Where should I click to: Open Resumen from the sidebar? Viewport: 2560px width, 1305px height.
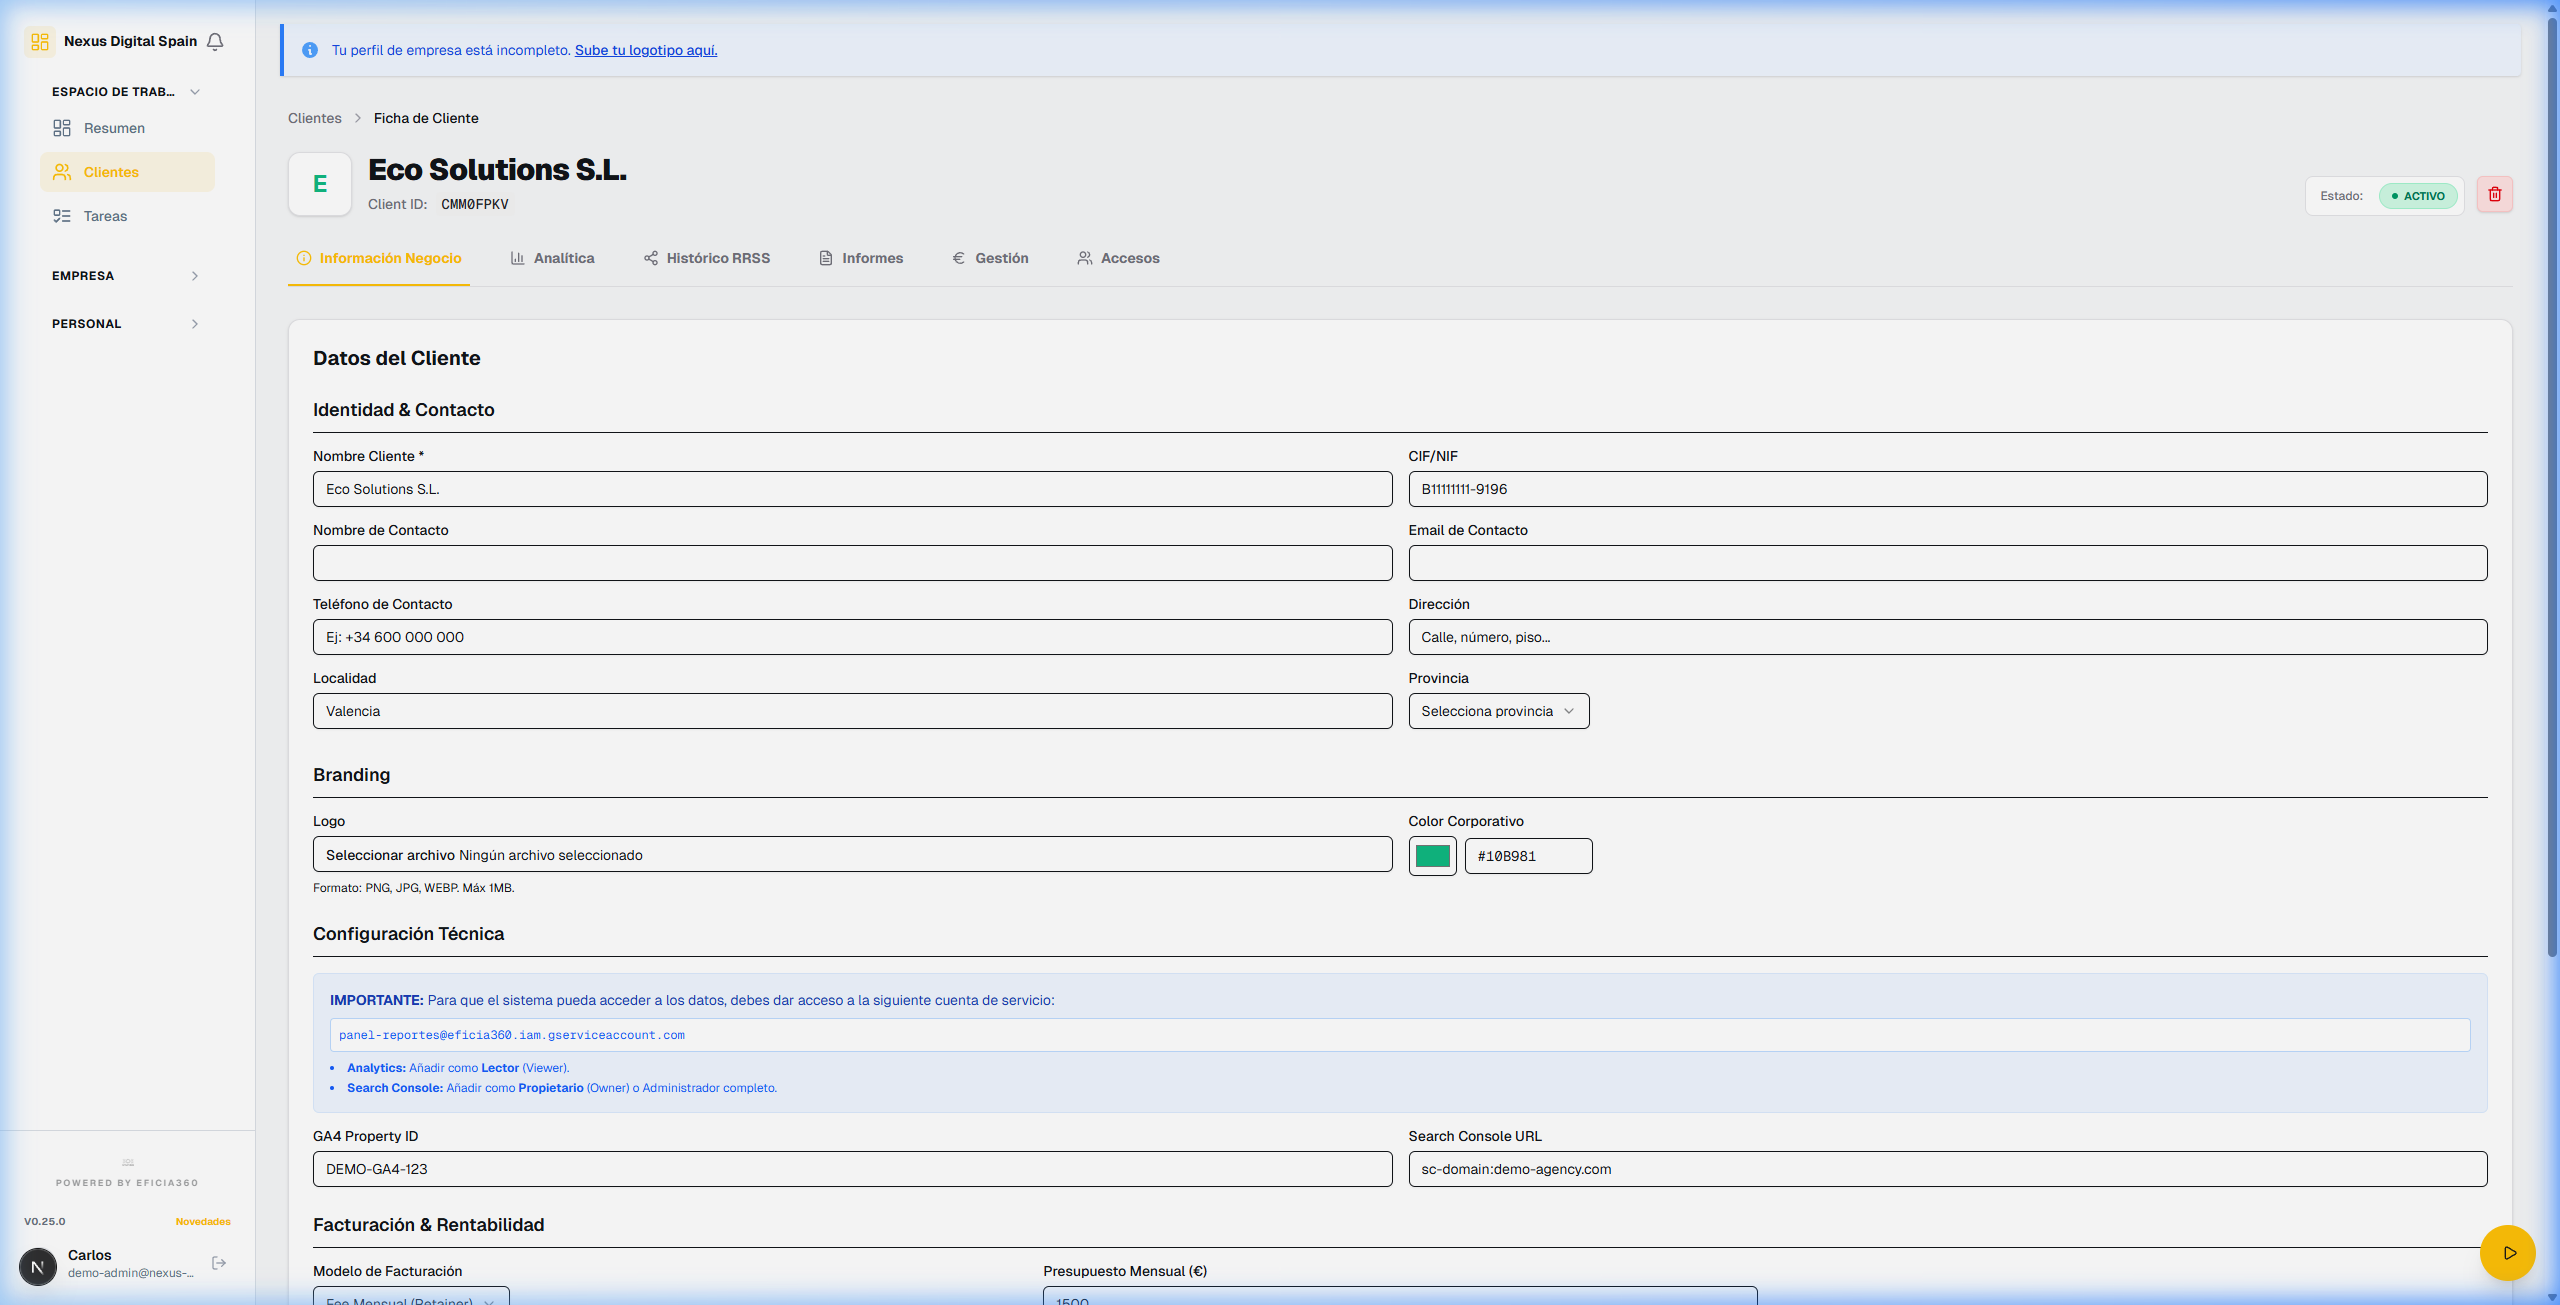coord(114,128)
